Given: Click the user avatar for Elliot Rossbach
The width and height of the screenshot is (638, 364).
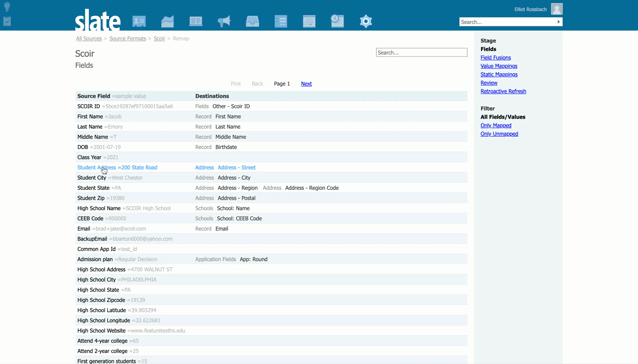Looking at the screenshot, I should pyautogui.click(x=557, y=9).
